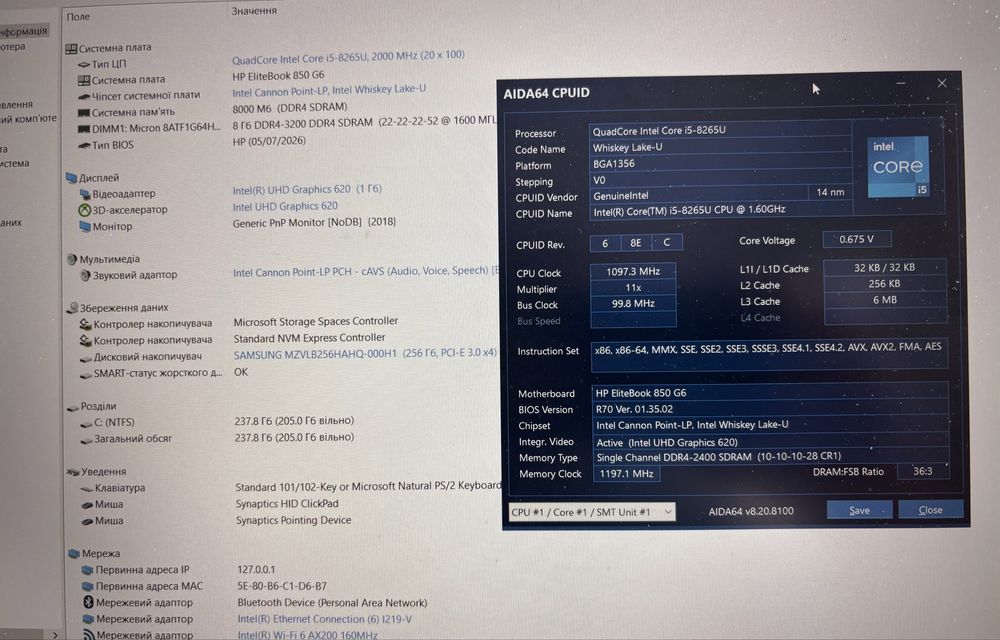Minimize the AIDA64 CPUID window
Image resolution: width=1000 pixels, height=640 pixels.
tap(901, 83)
